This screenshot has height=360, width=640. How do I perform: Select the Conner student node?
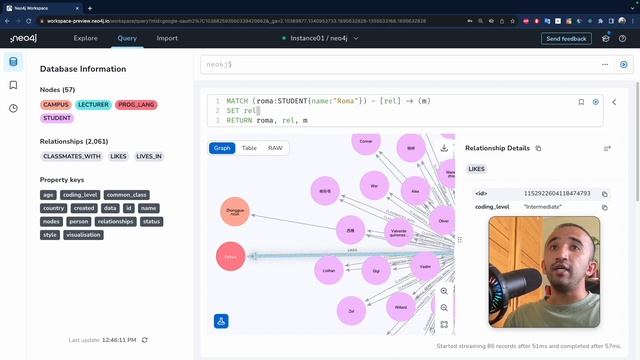(x=366, y=142)
